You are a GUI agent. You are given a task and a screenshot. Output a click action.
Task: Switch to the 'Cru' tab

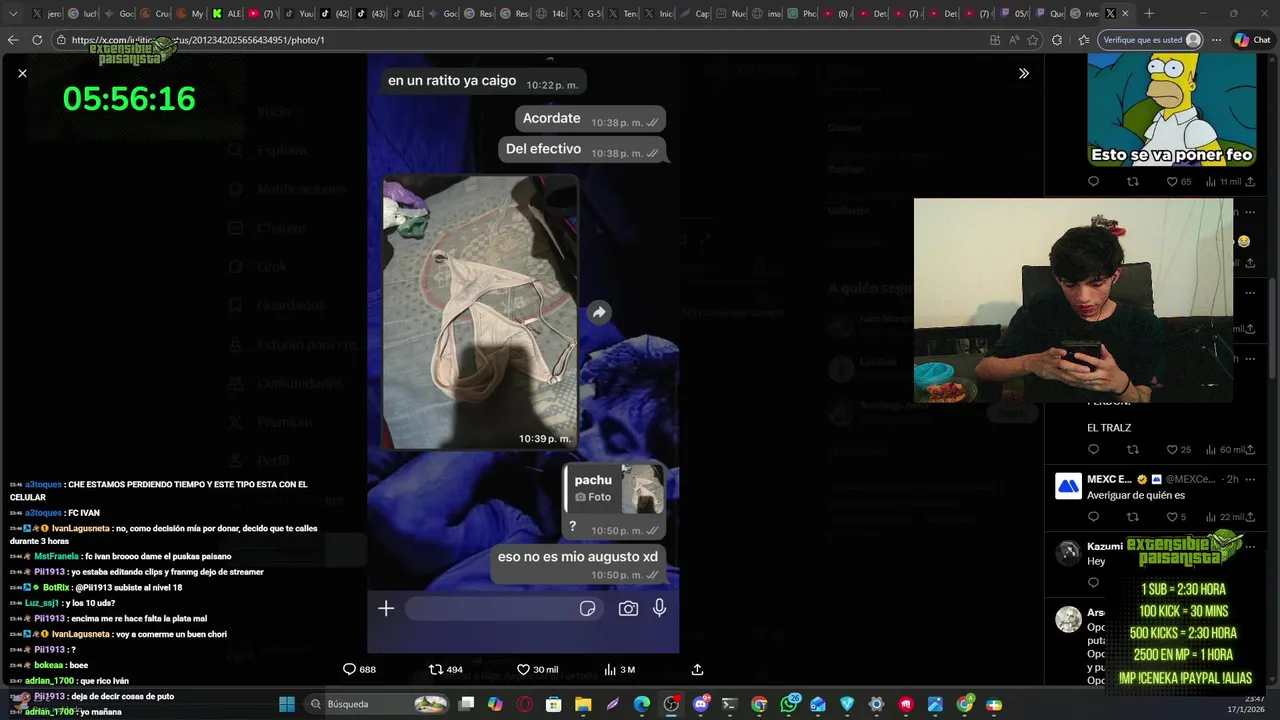tap(155, 14)
